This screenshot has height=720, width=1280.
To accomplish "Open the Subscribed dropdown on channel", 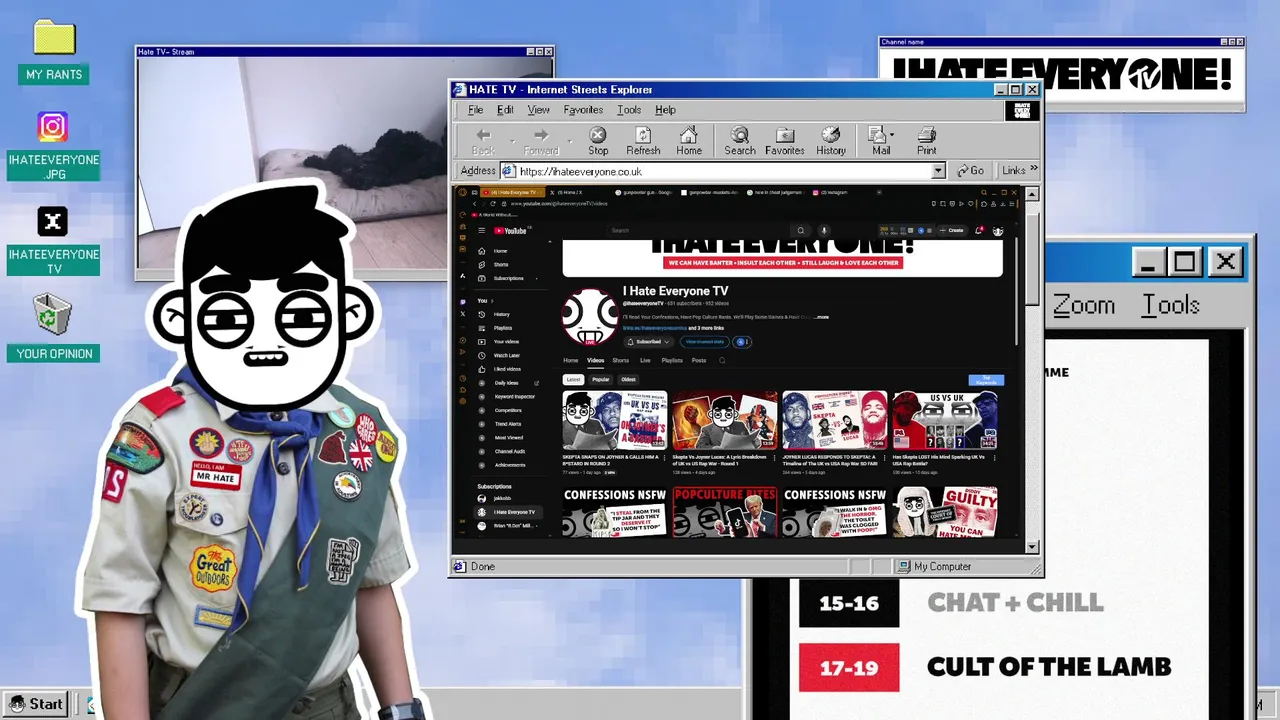I will pyautogui.click(x=649, y=342).
